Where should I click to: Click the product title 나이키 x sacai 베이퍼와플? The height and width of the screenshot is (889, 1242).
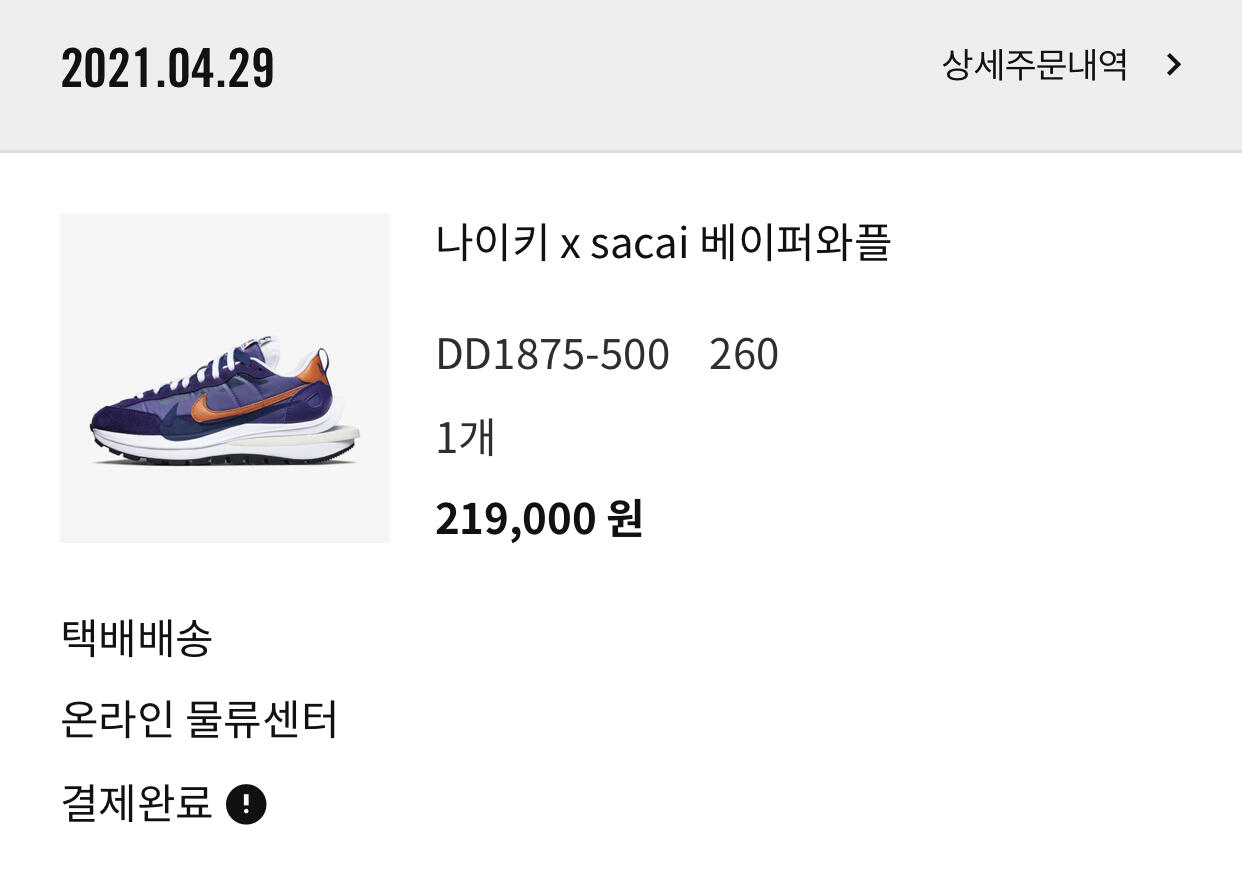click(662, 243)
